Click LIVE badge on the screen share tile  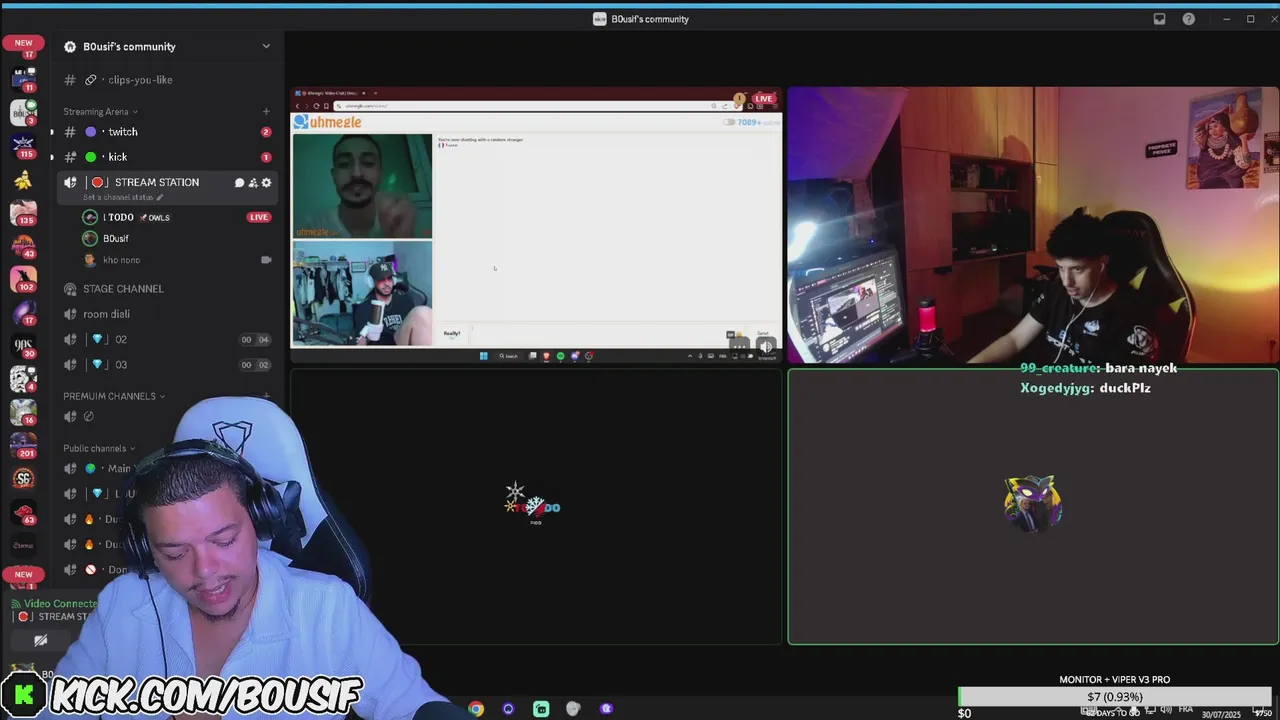click(x=764, y=99)
